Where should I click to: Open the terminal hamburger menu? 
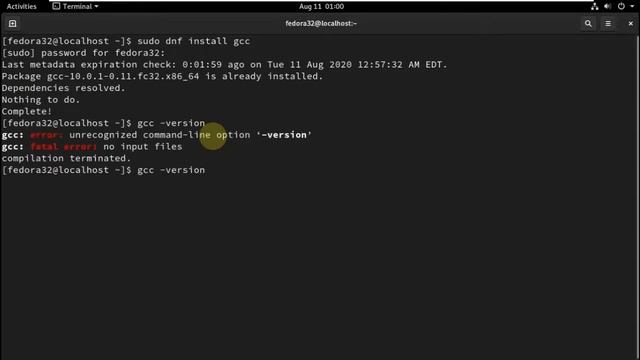click(608, 24)
